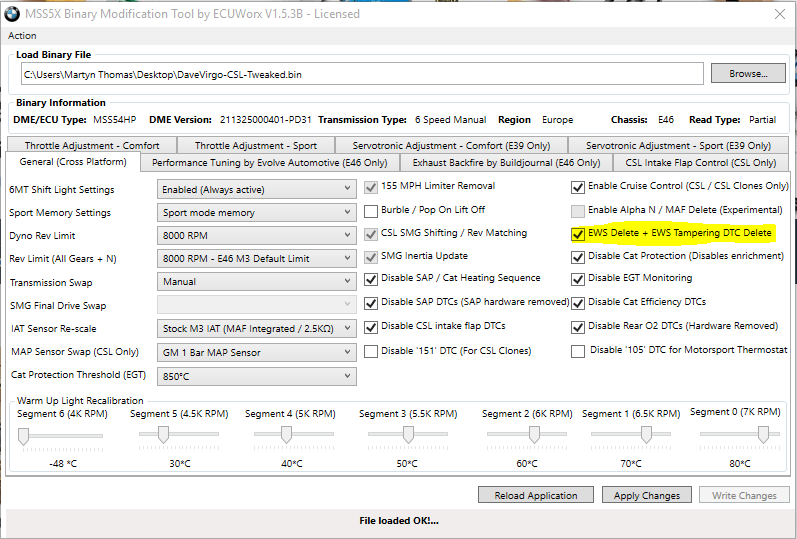Click the MSS54HP DME/ECU type value

pyautogui.click(x=115, y=120)
